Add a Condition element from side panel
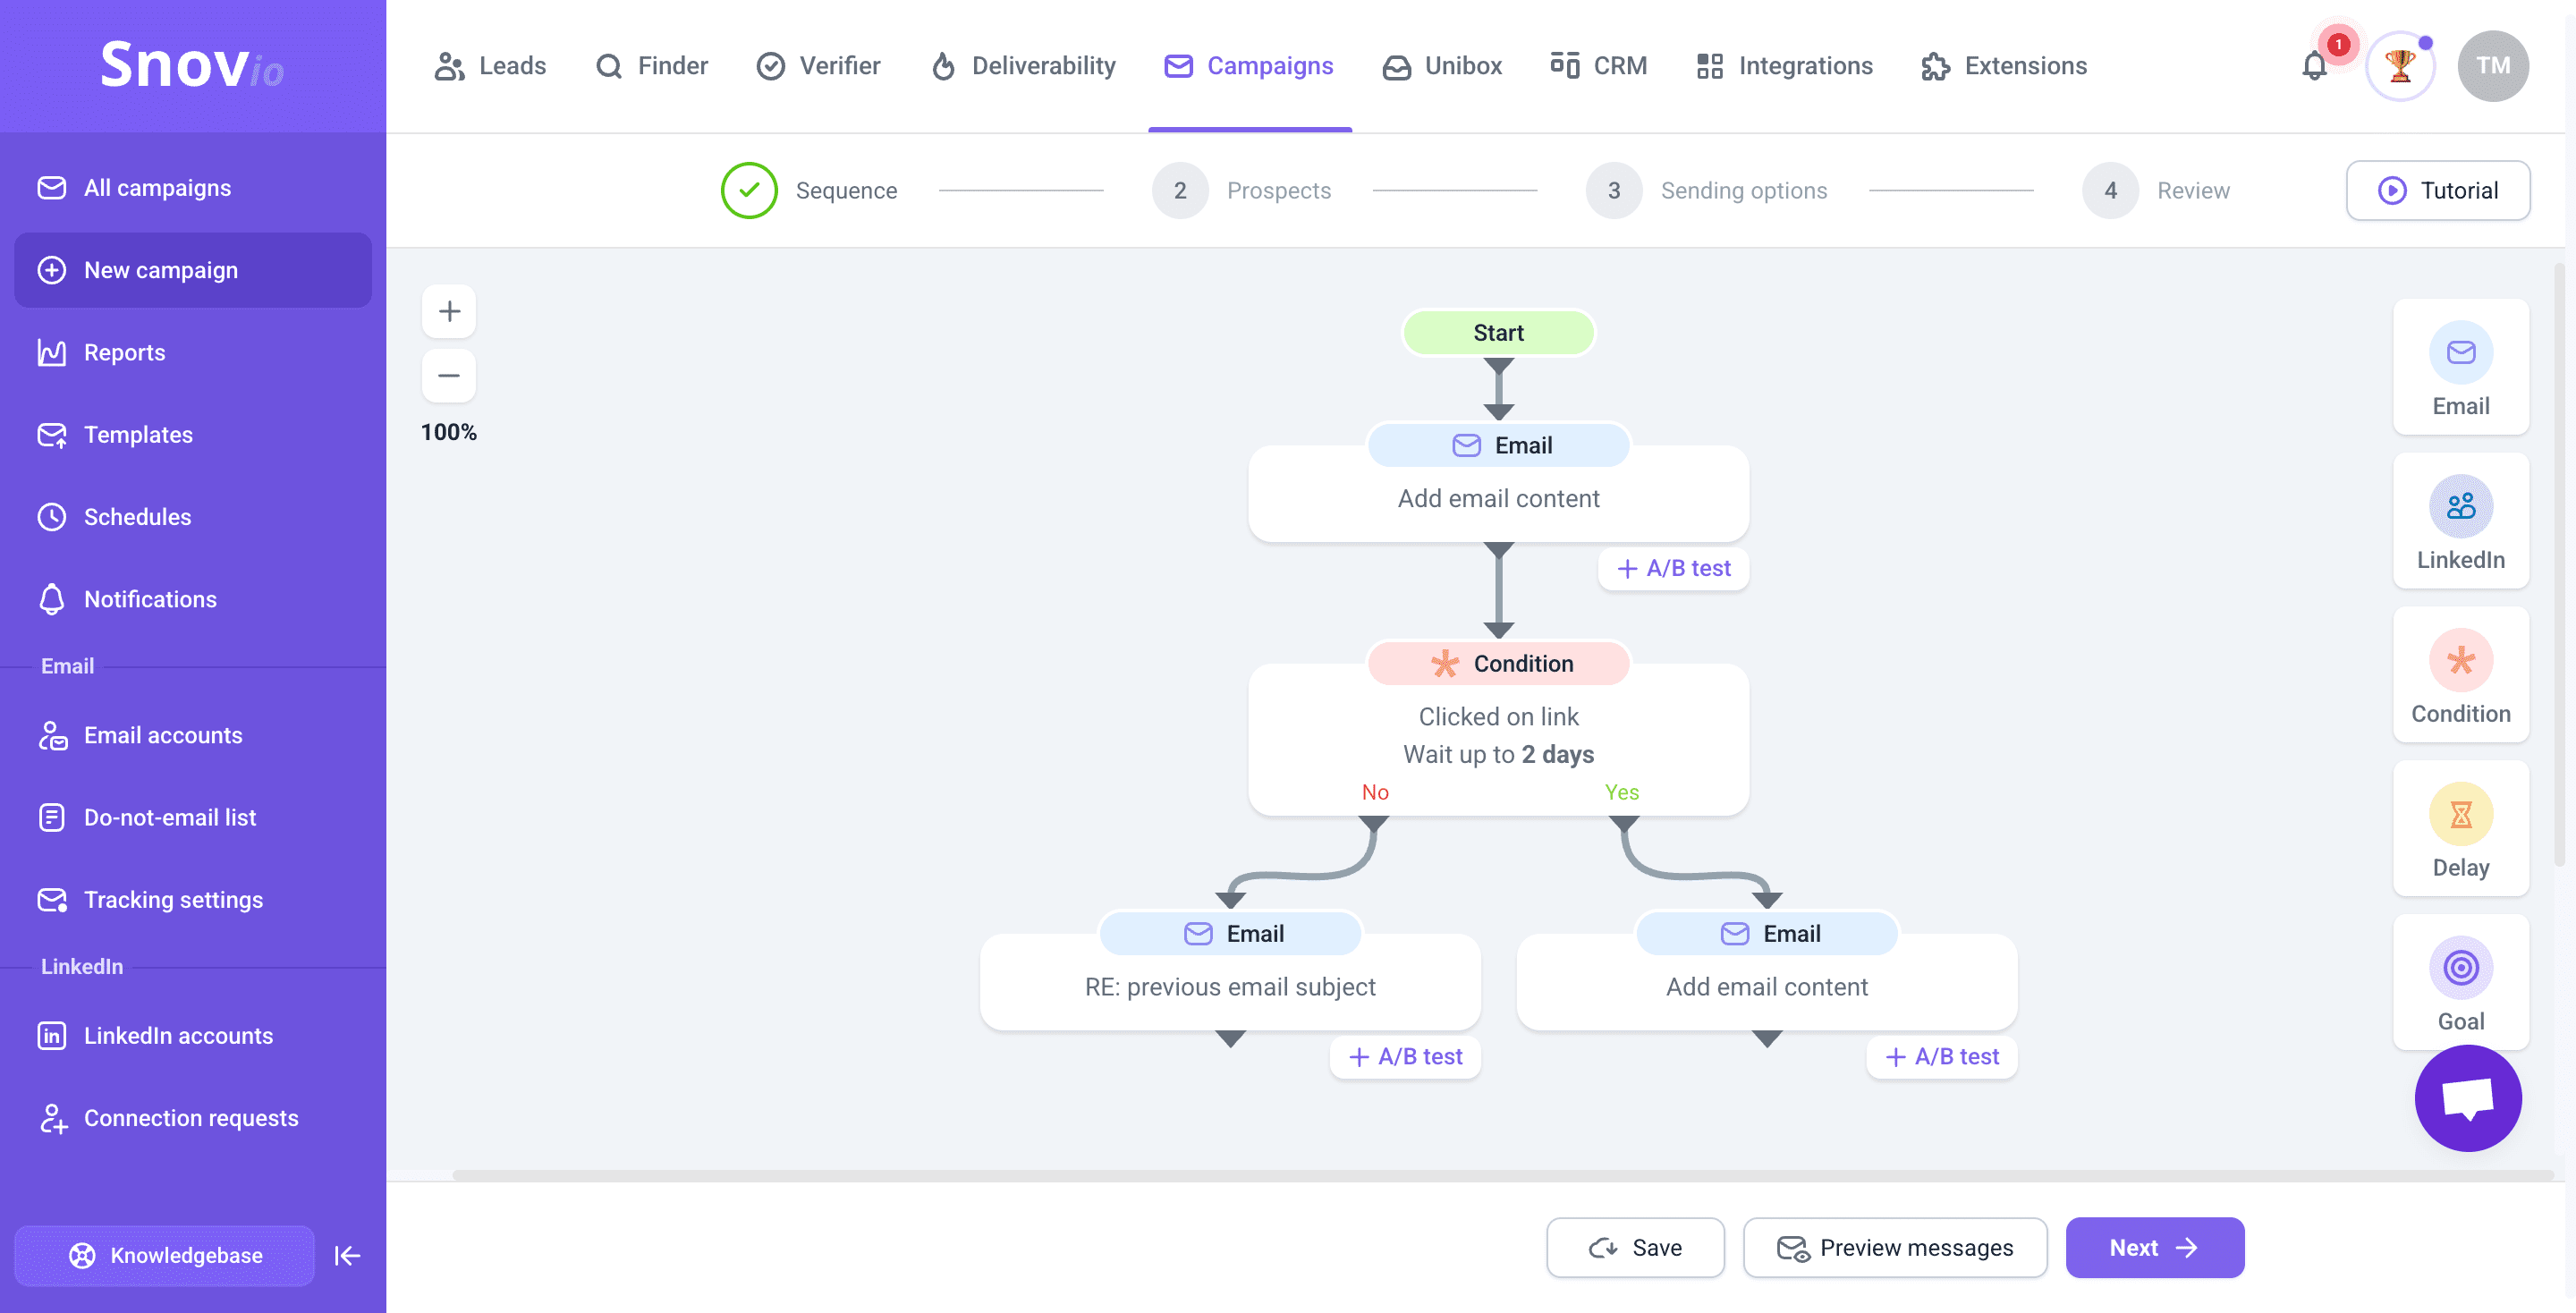2576x1313 pixels. [x=2460, y=676]
